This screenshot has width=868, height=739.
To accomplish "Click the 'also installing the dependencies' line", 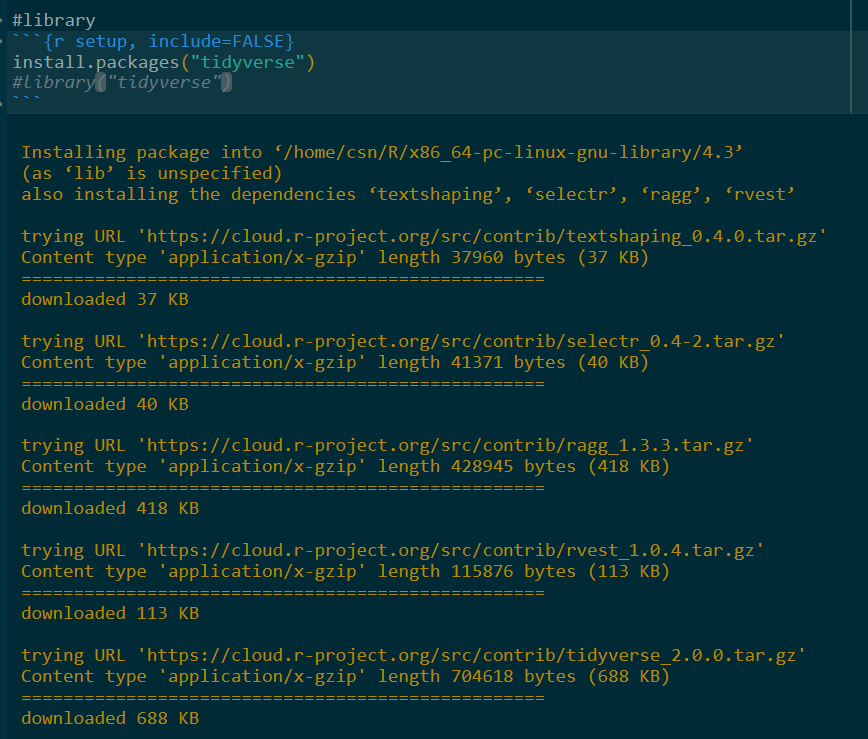I will point(408,194).
